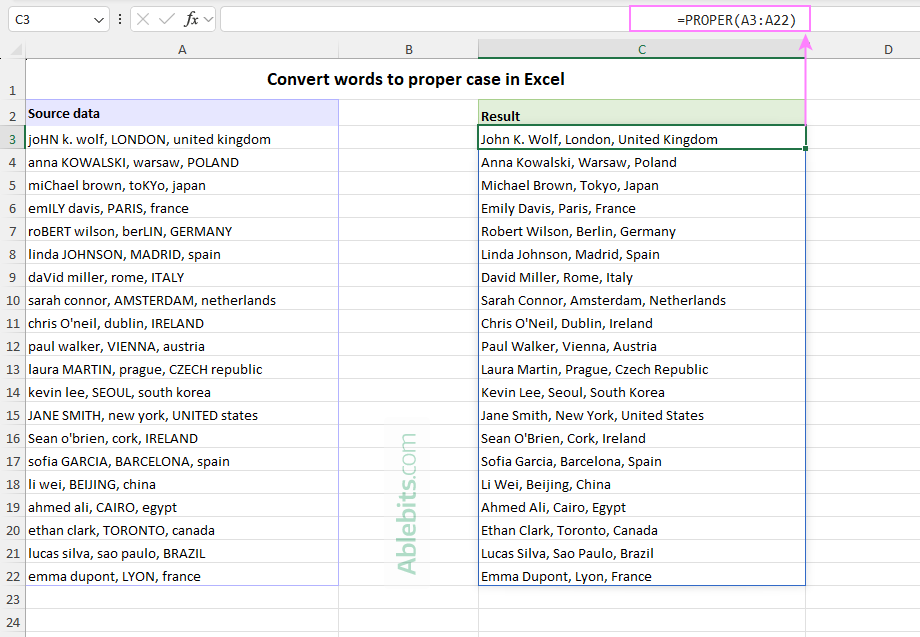Select column header C

pyautogui.click(x=641, y=48)
